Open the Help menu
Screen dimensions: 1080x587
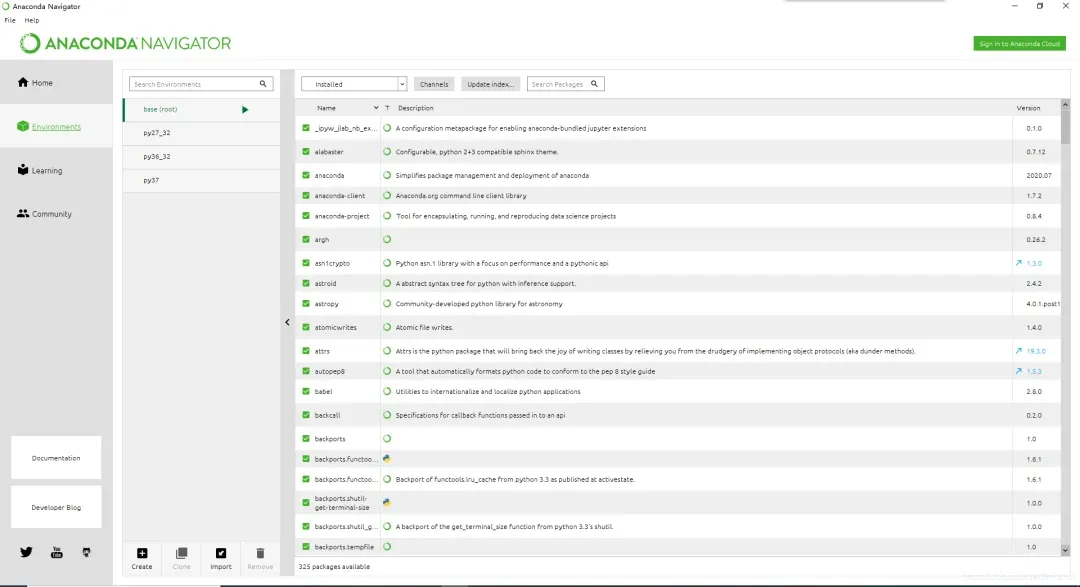point(32,21)
